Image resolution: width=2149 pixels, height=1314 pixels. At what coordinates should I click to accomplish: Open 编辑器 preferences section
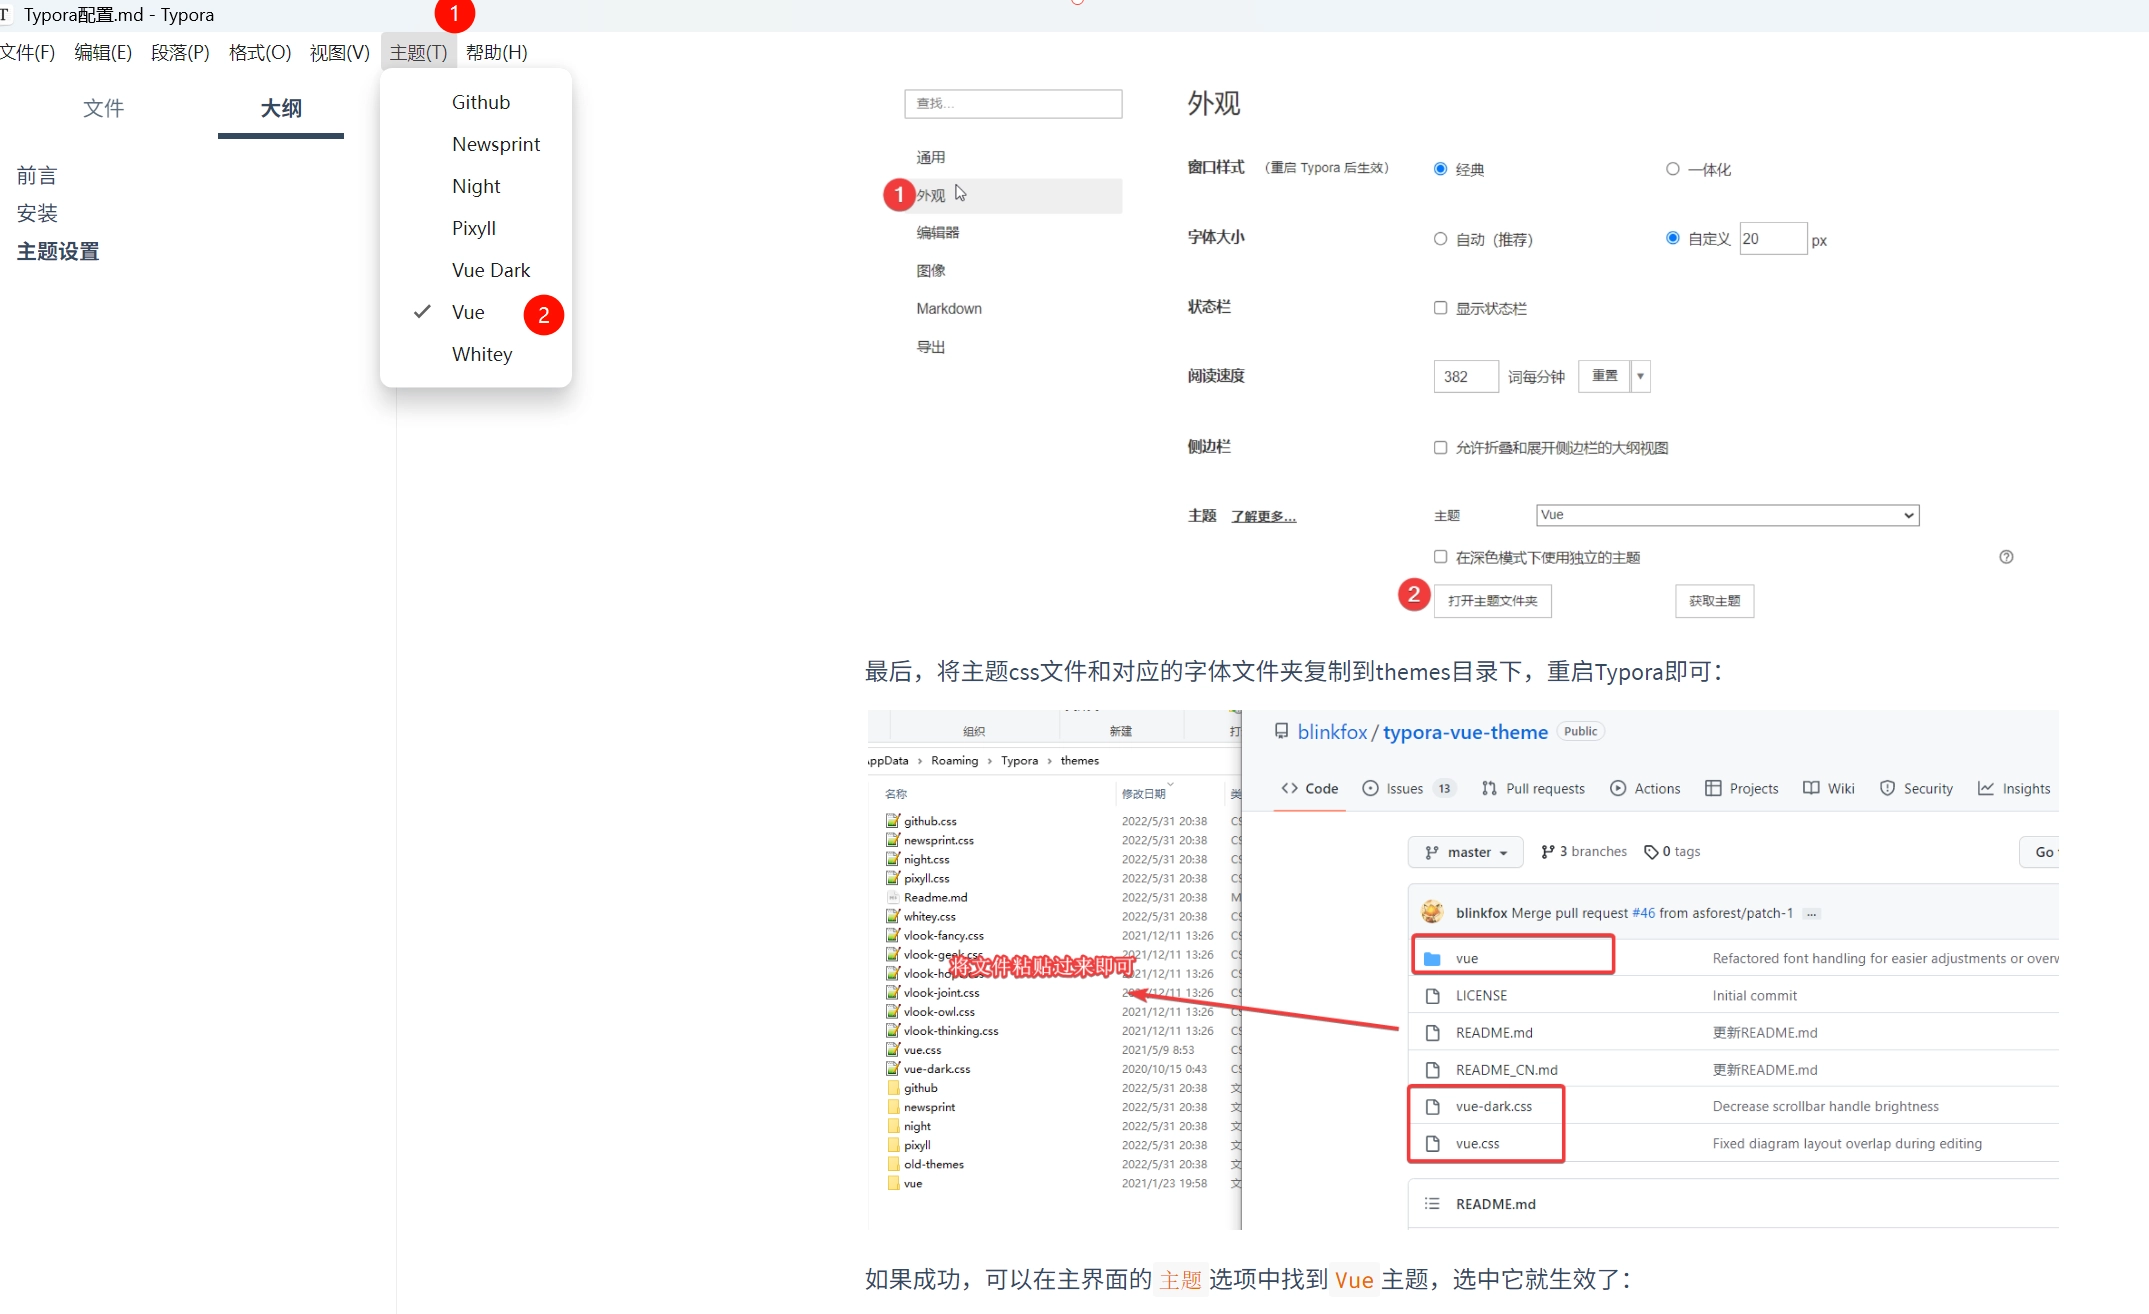938,232
